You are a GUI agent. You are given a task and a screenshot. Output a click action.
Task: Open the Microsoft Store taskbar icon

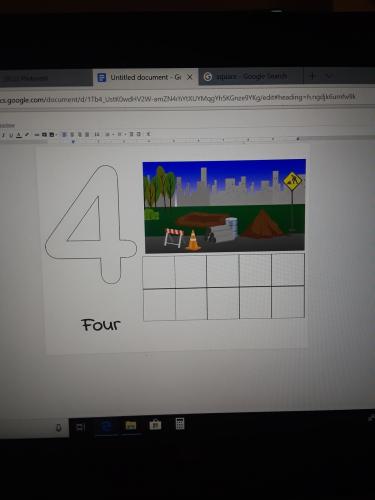[155, 425]
